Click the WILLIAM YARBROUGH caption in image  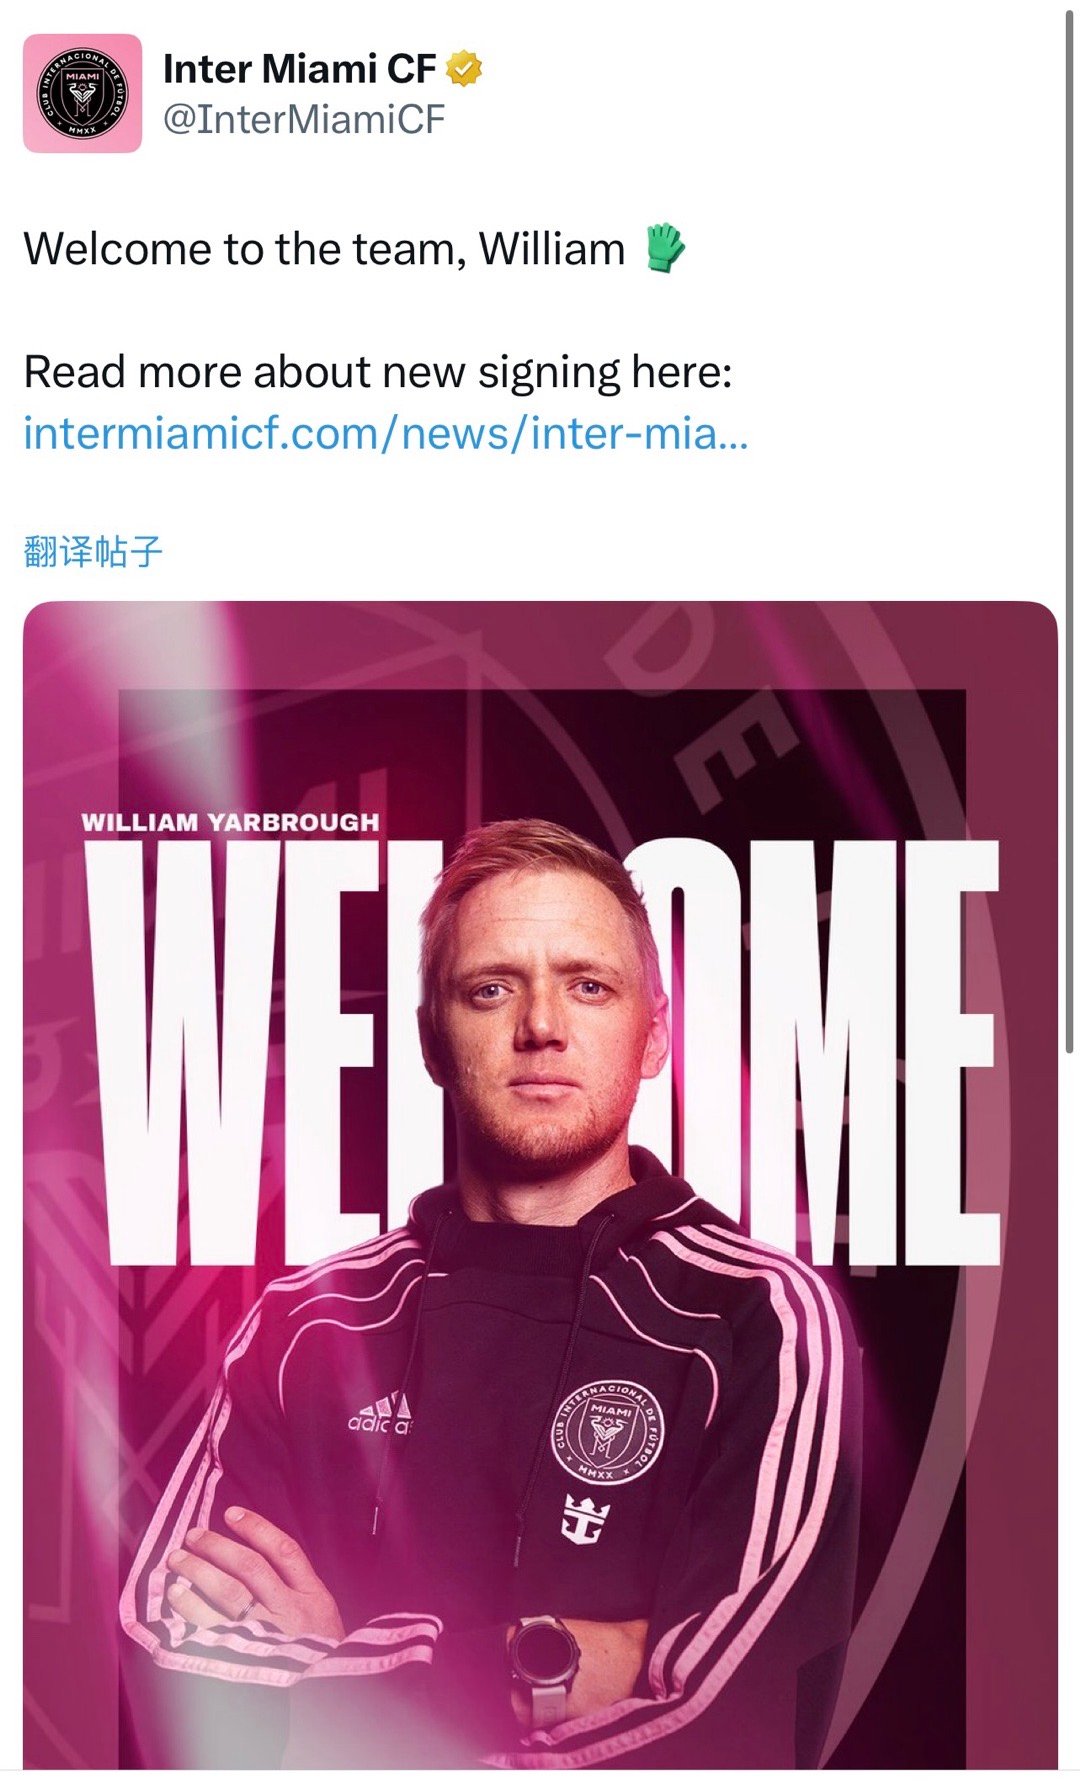tap(231, 822)
